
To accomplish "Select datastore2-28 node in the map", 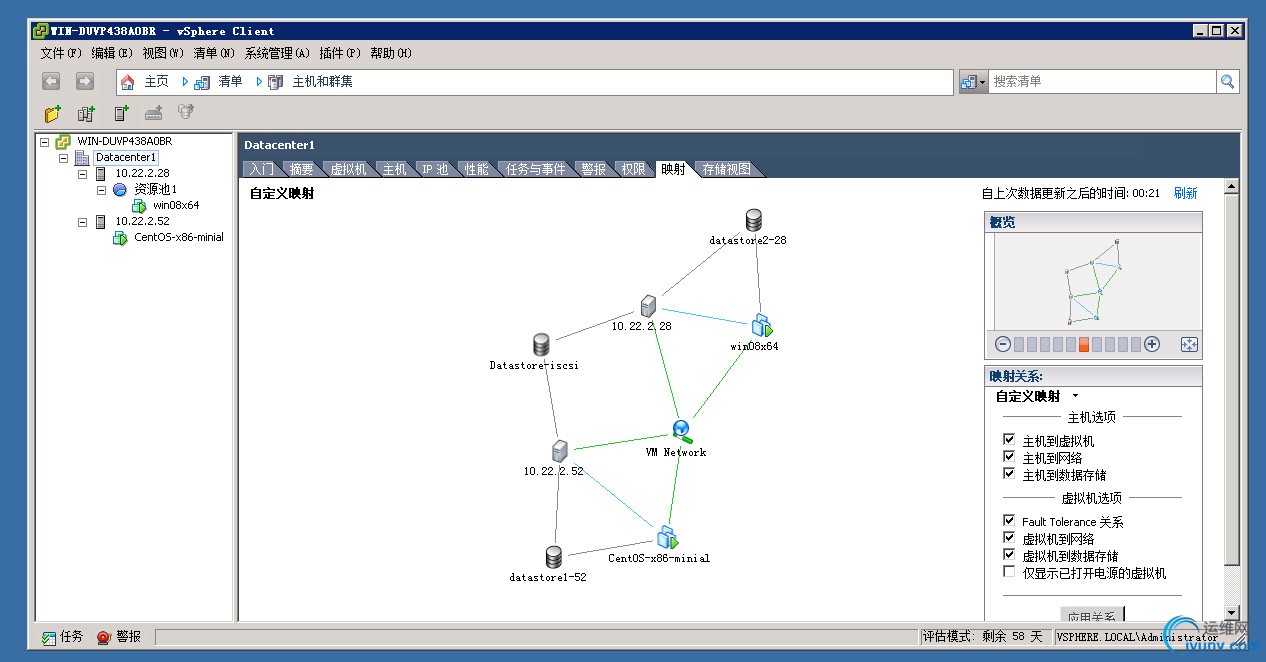I will pos(753,221).
